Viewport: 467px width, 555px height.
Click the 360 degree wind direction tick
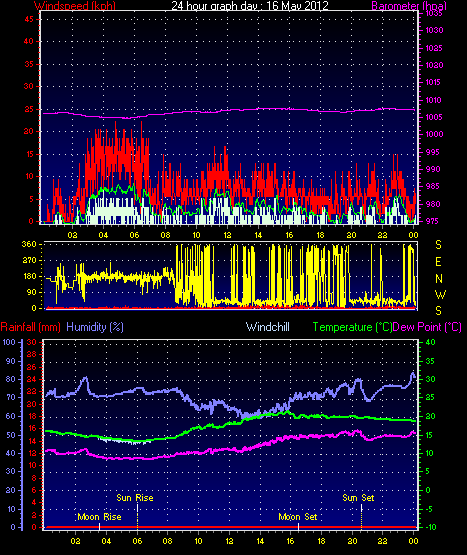click(x=29, y=244)
